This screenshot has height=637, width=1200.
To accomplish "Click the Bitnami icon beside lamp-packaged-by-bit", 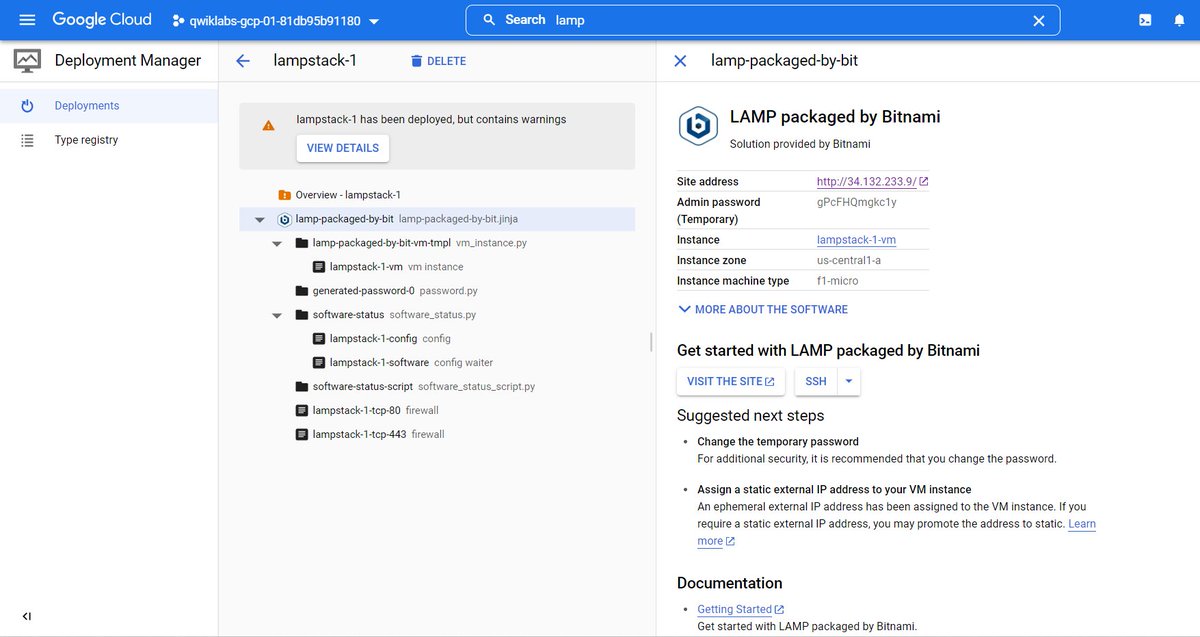I will click(x=285, y=219).
